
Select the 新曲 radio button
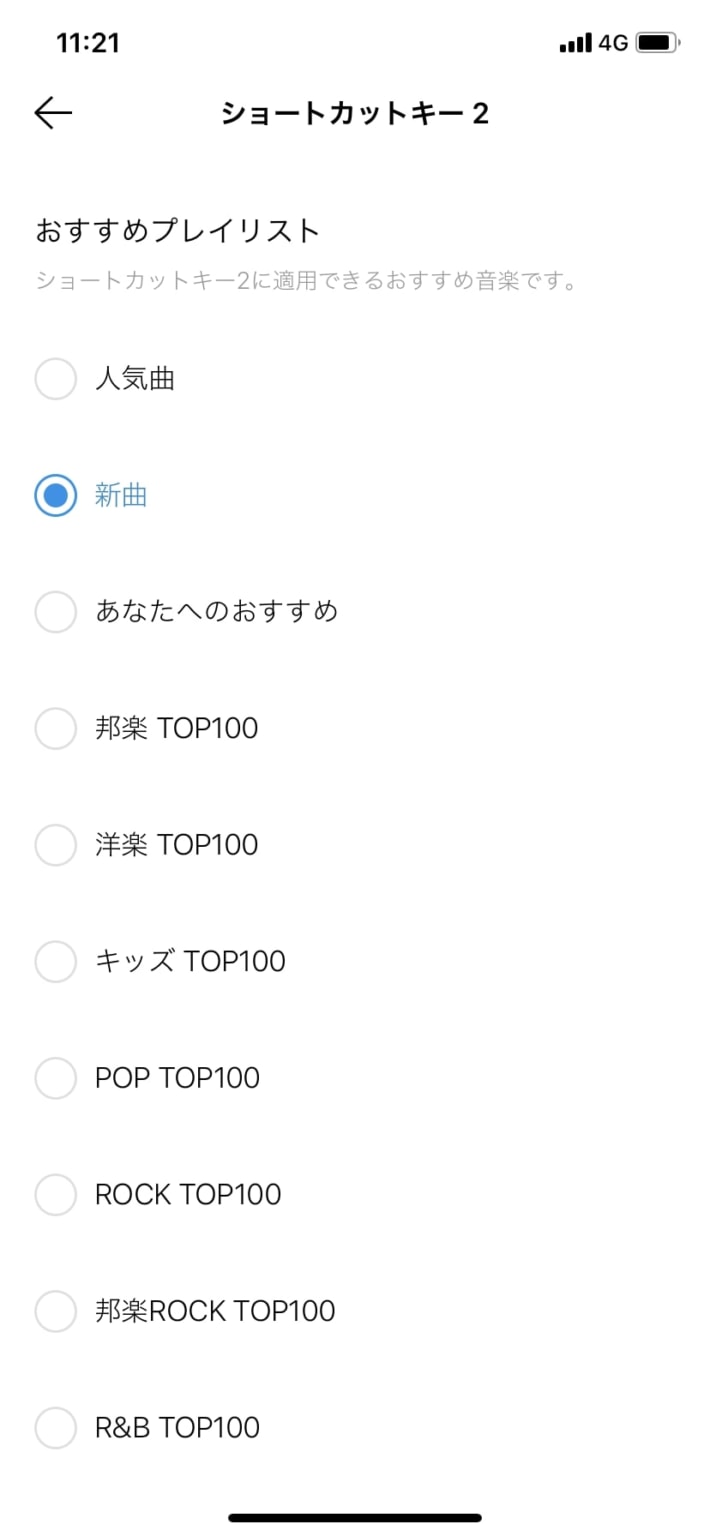[x=55, y=495]
